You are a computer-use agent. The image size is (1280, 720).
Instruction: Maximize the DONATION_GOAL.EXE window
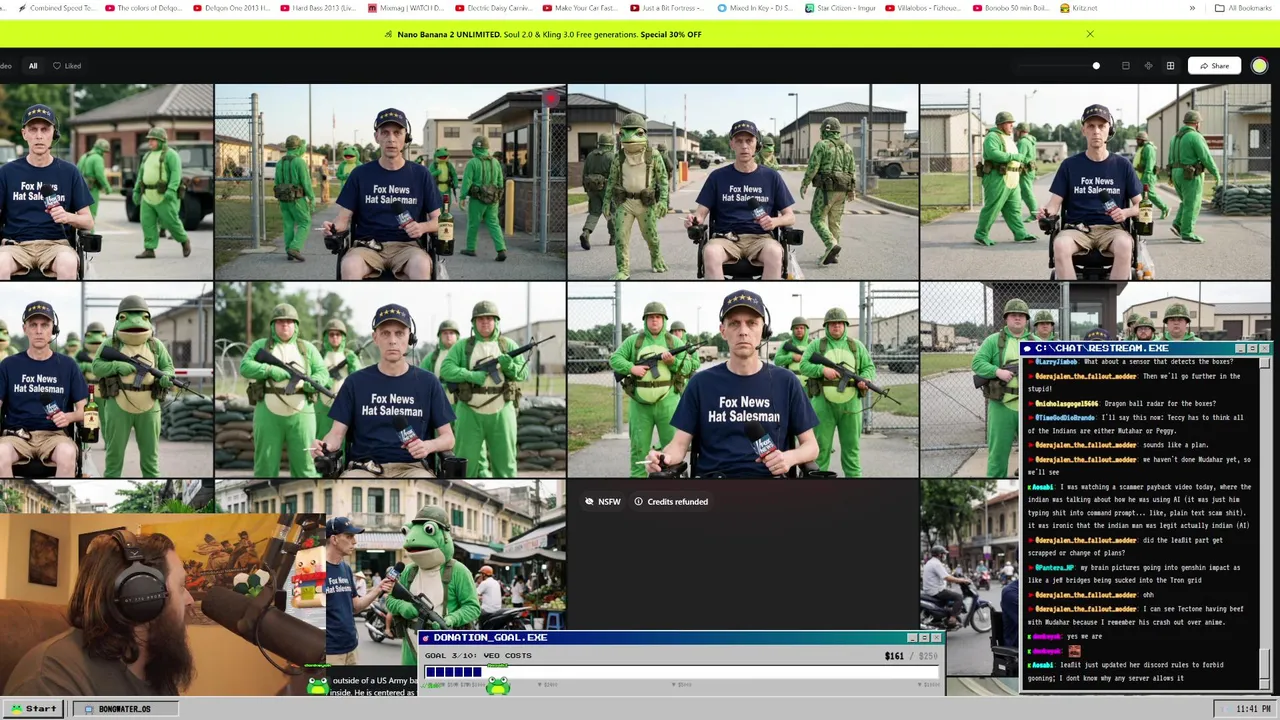click(x=924, y=637)
